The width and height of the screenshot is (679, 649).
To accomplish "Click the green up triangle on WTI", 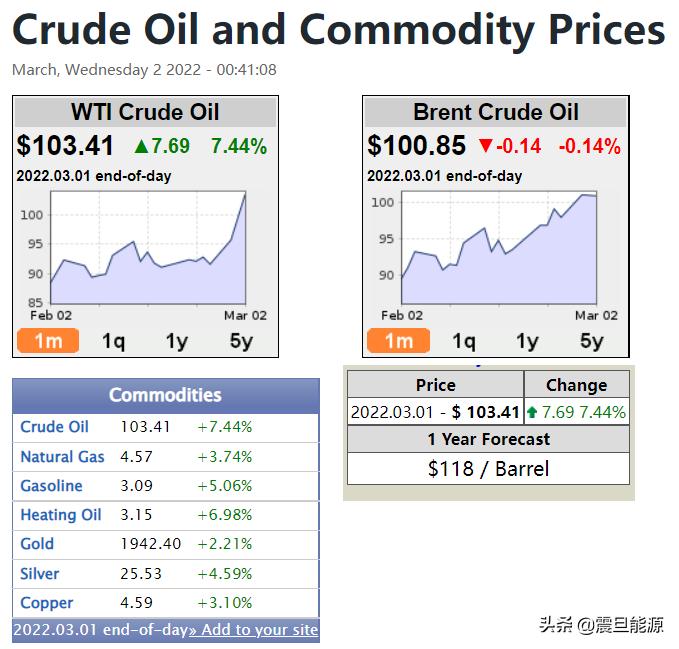I will 142,146.
